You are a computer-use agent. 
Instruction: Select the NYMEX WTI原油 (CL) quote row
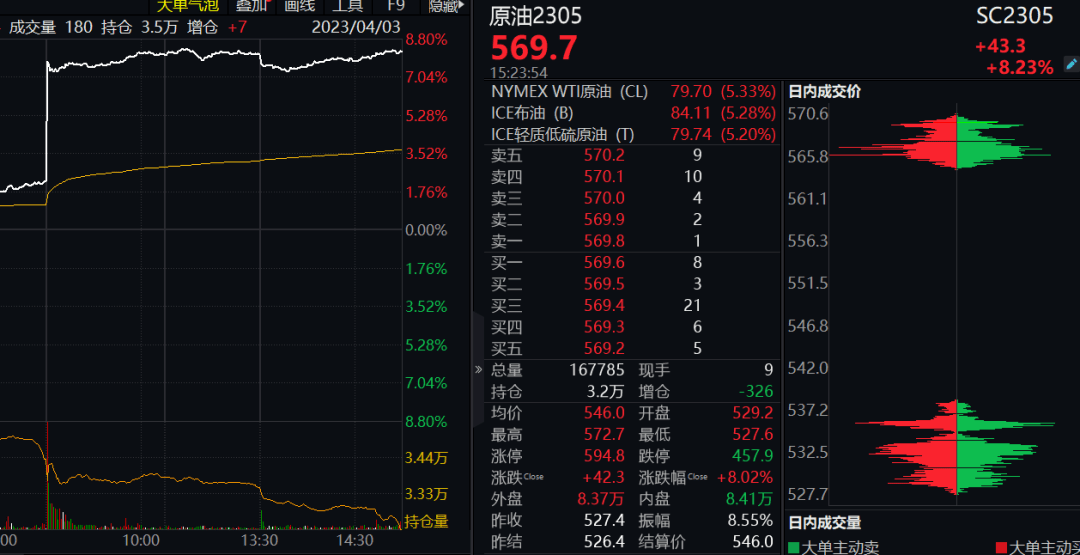[x=630, y=92]
